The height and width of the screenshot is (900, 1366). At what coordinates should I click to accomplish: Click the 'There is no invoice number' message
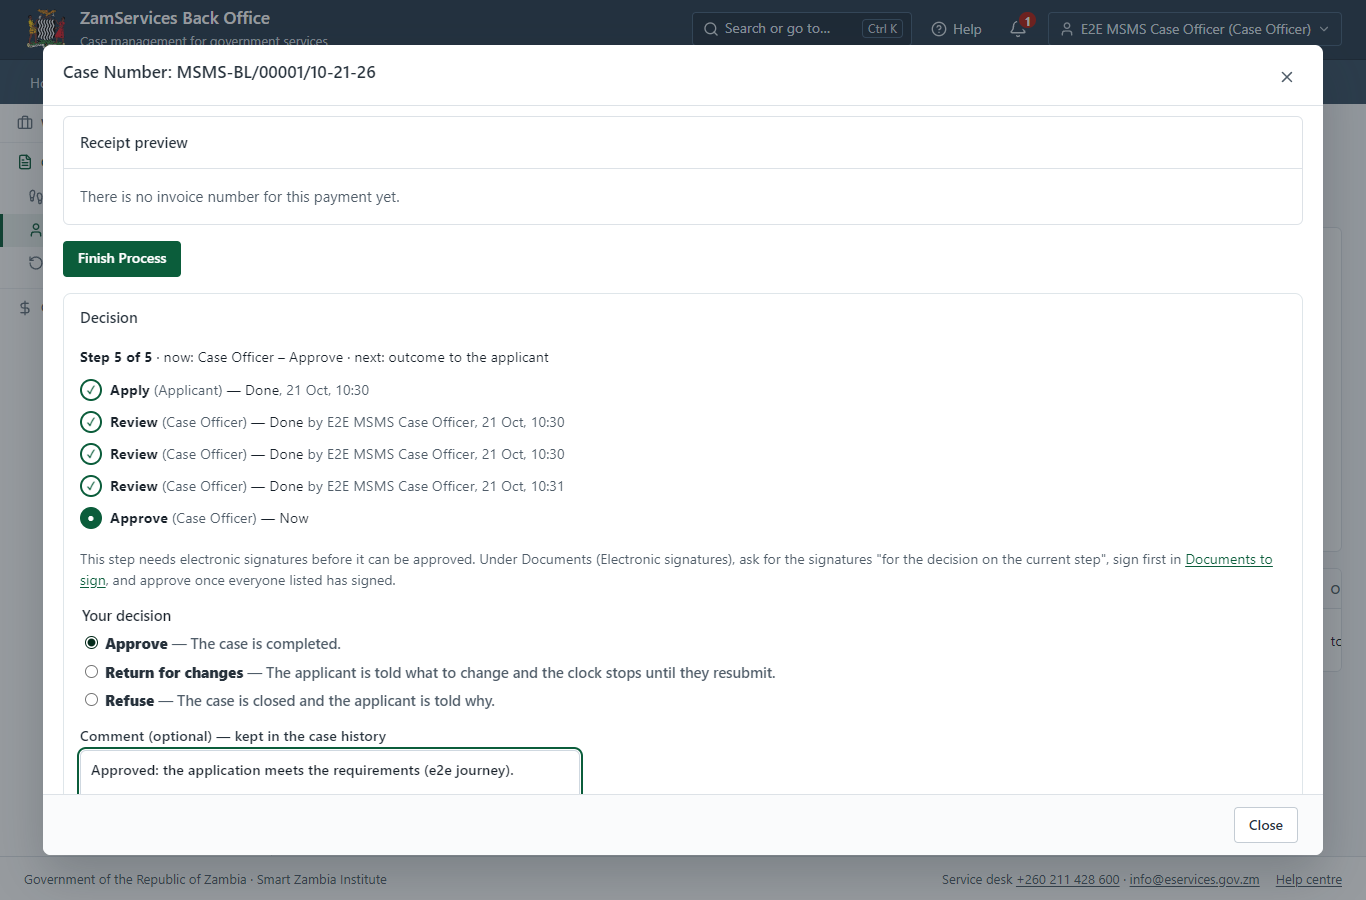click(240, 197)
